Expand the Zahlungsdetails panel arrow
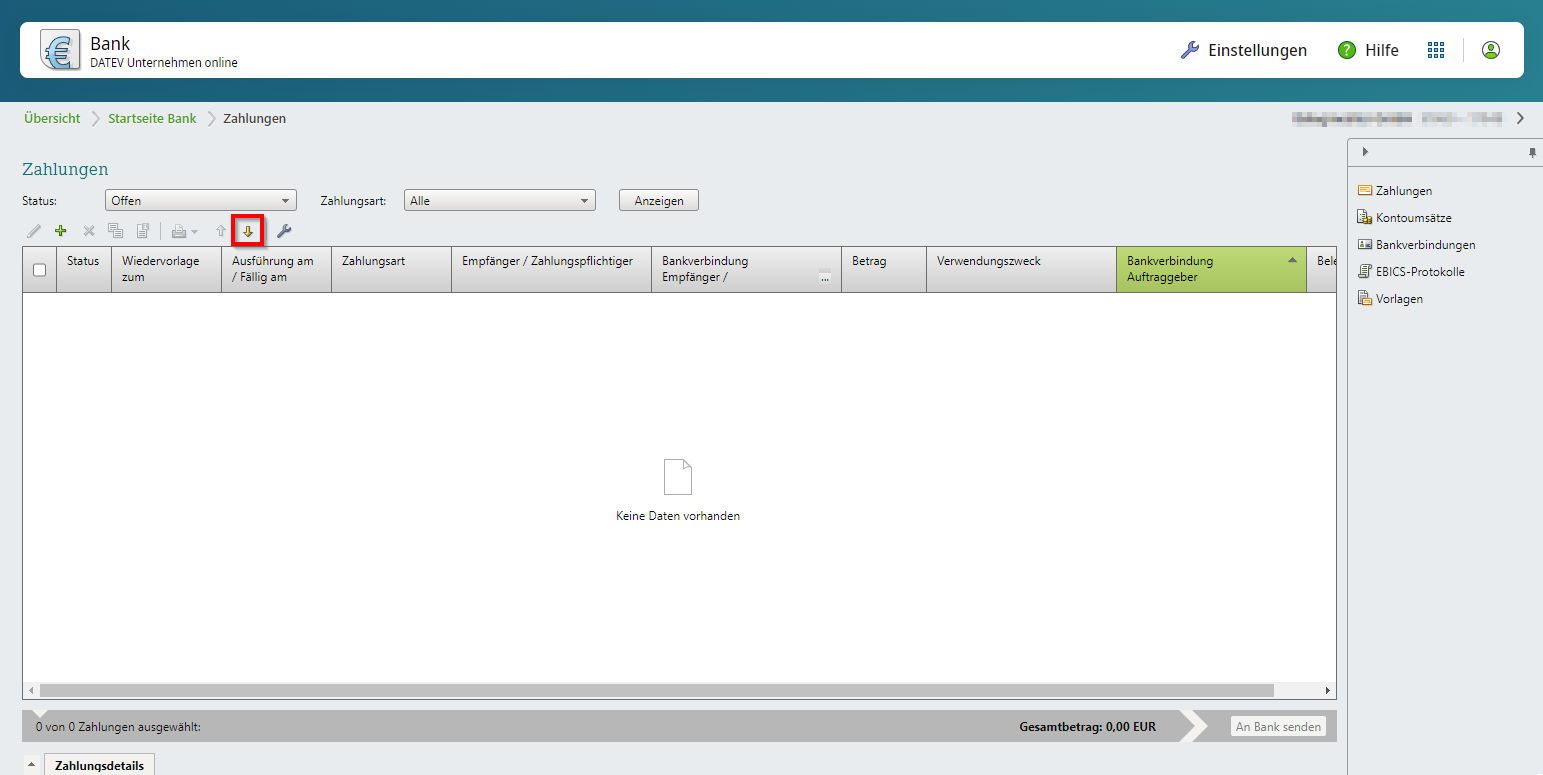The image size is (1543, 775). [30, 766]
